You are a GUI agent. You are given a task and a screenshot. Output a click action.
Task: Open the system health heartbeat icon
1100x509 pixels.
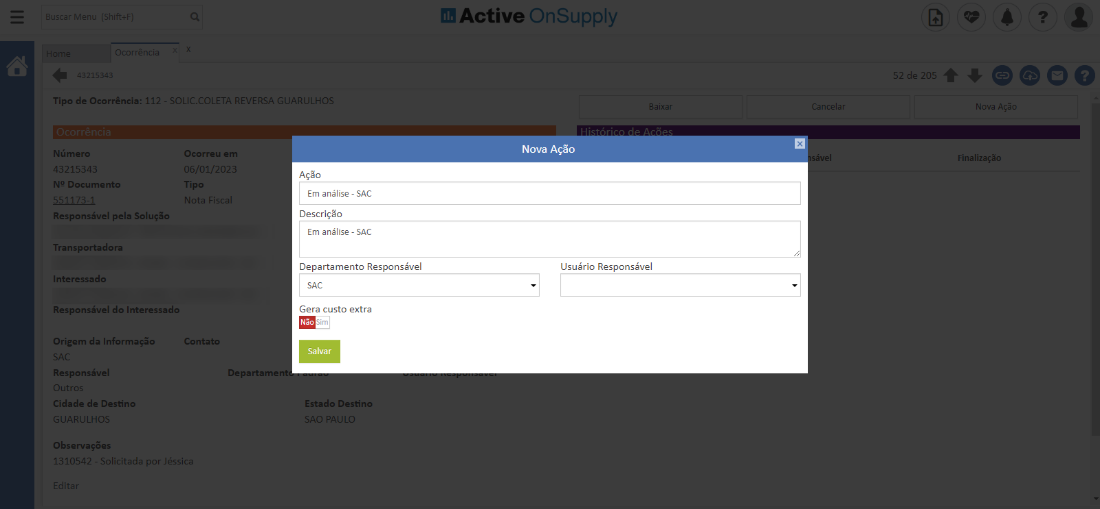971,17
